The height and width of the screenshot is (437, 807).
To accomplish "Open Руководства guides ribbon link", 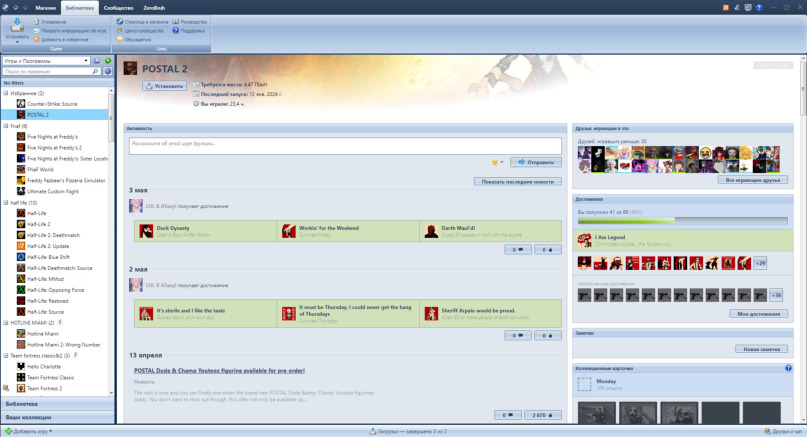I will (x=189, y=22).
